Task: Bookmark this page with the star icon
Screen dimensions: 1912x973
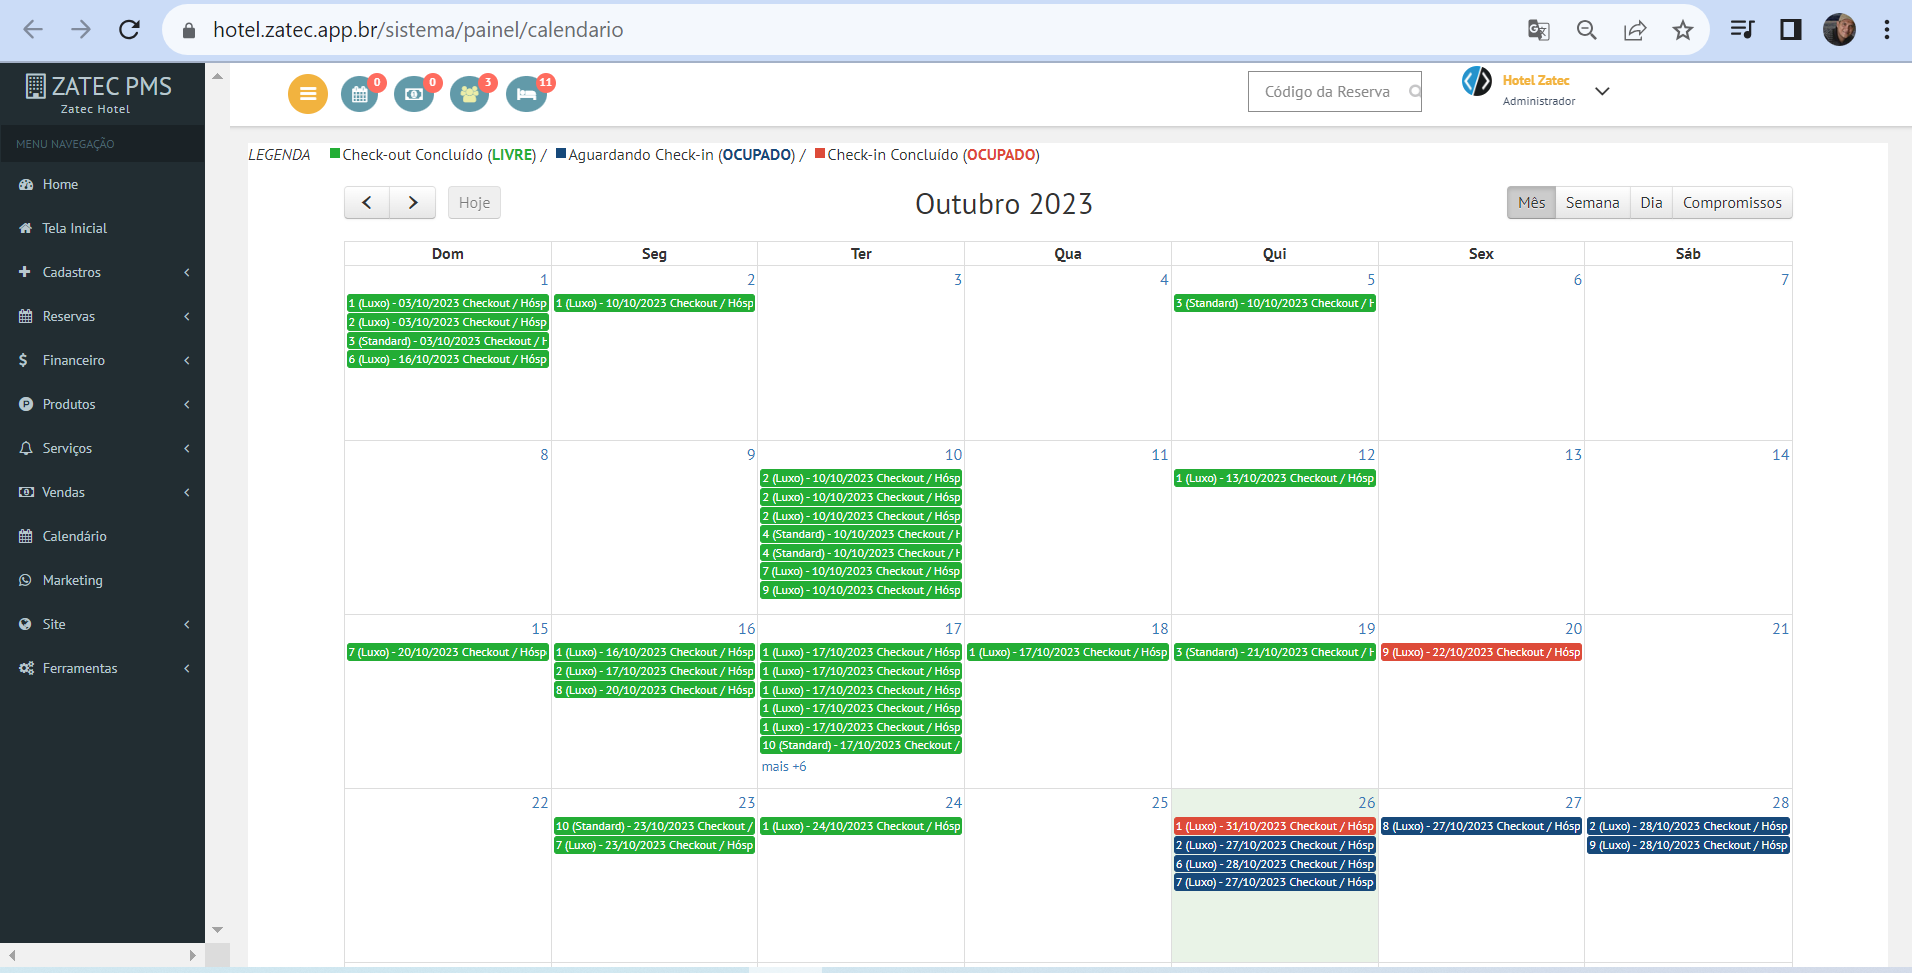Action: [1682, 30]
